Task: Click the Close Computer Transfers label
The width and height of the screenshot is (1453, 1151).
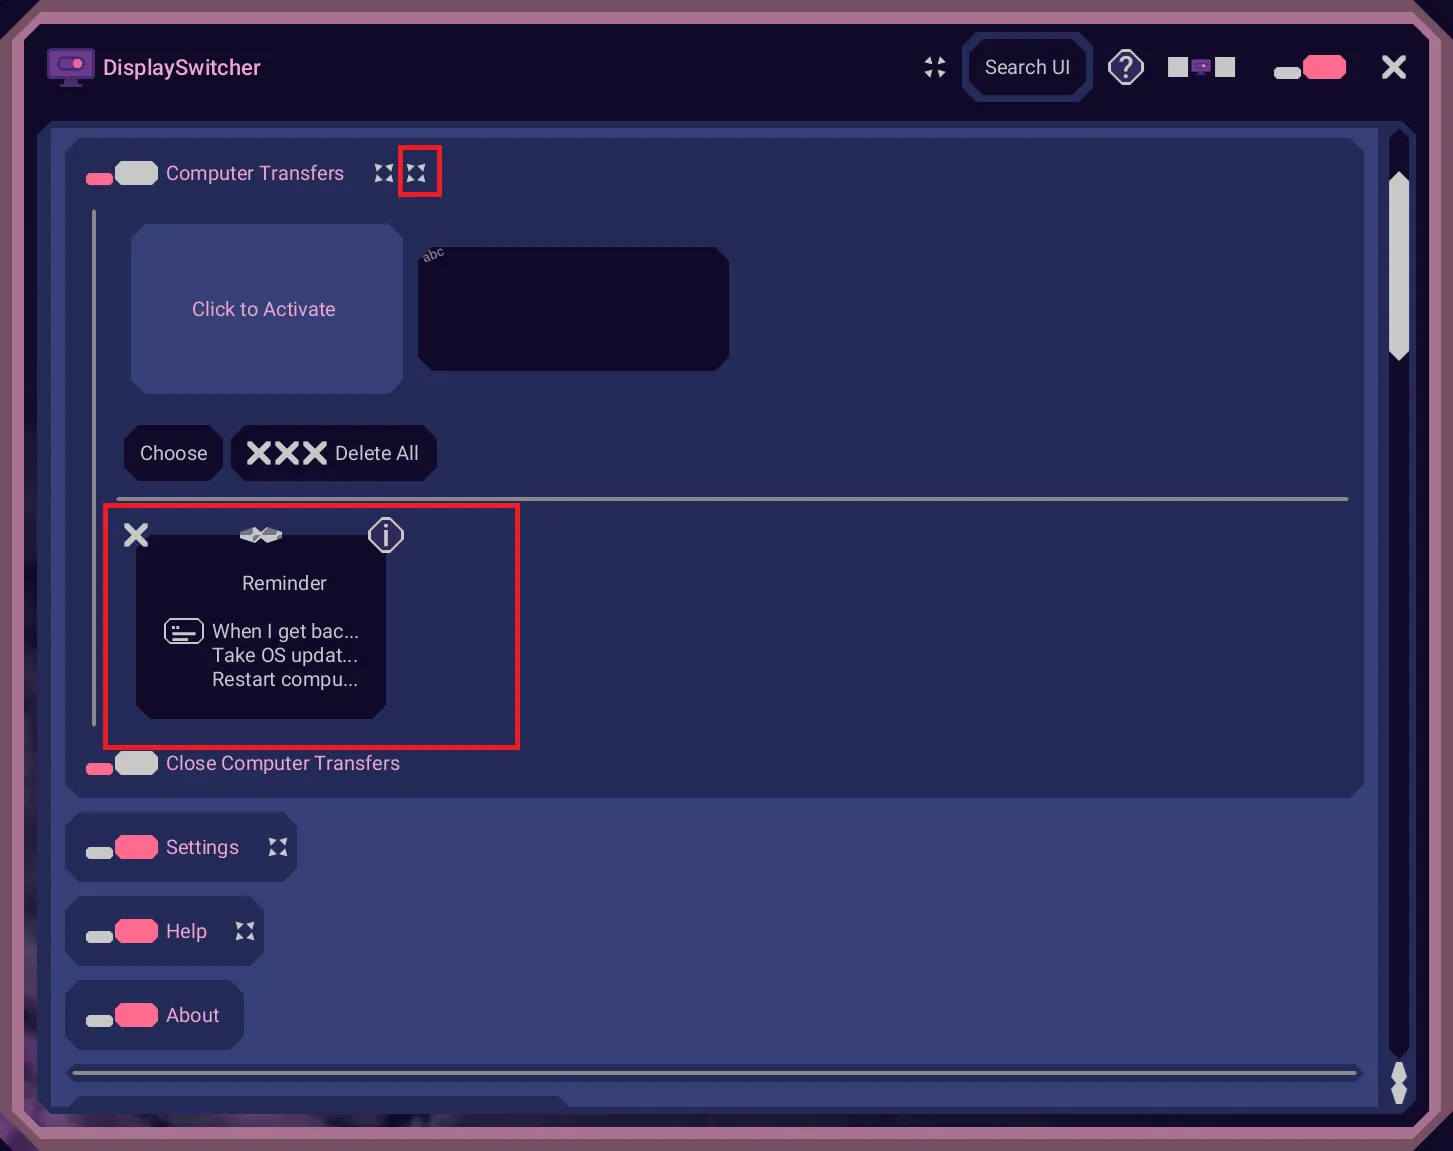Action: pos(283,763)
